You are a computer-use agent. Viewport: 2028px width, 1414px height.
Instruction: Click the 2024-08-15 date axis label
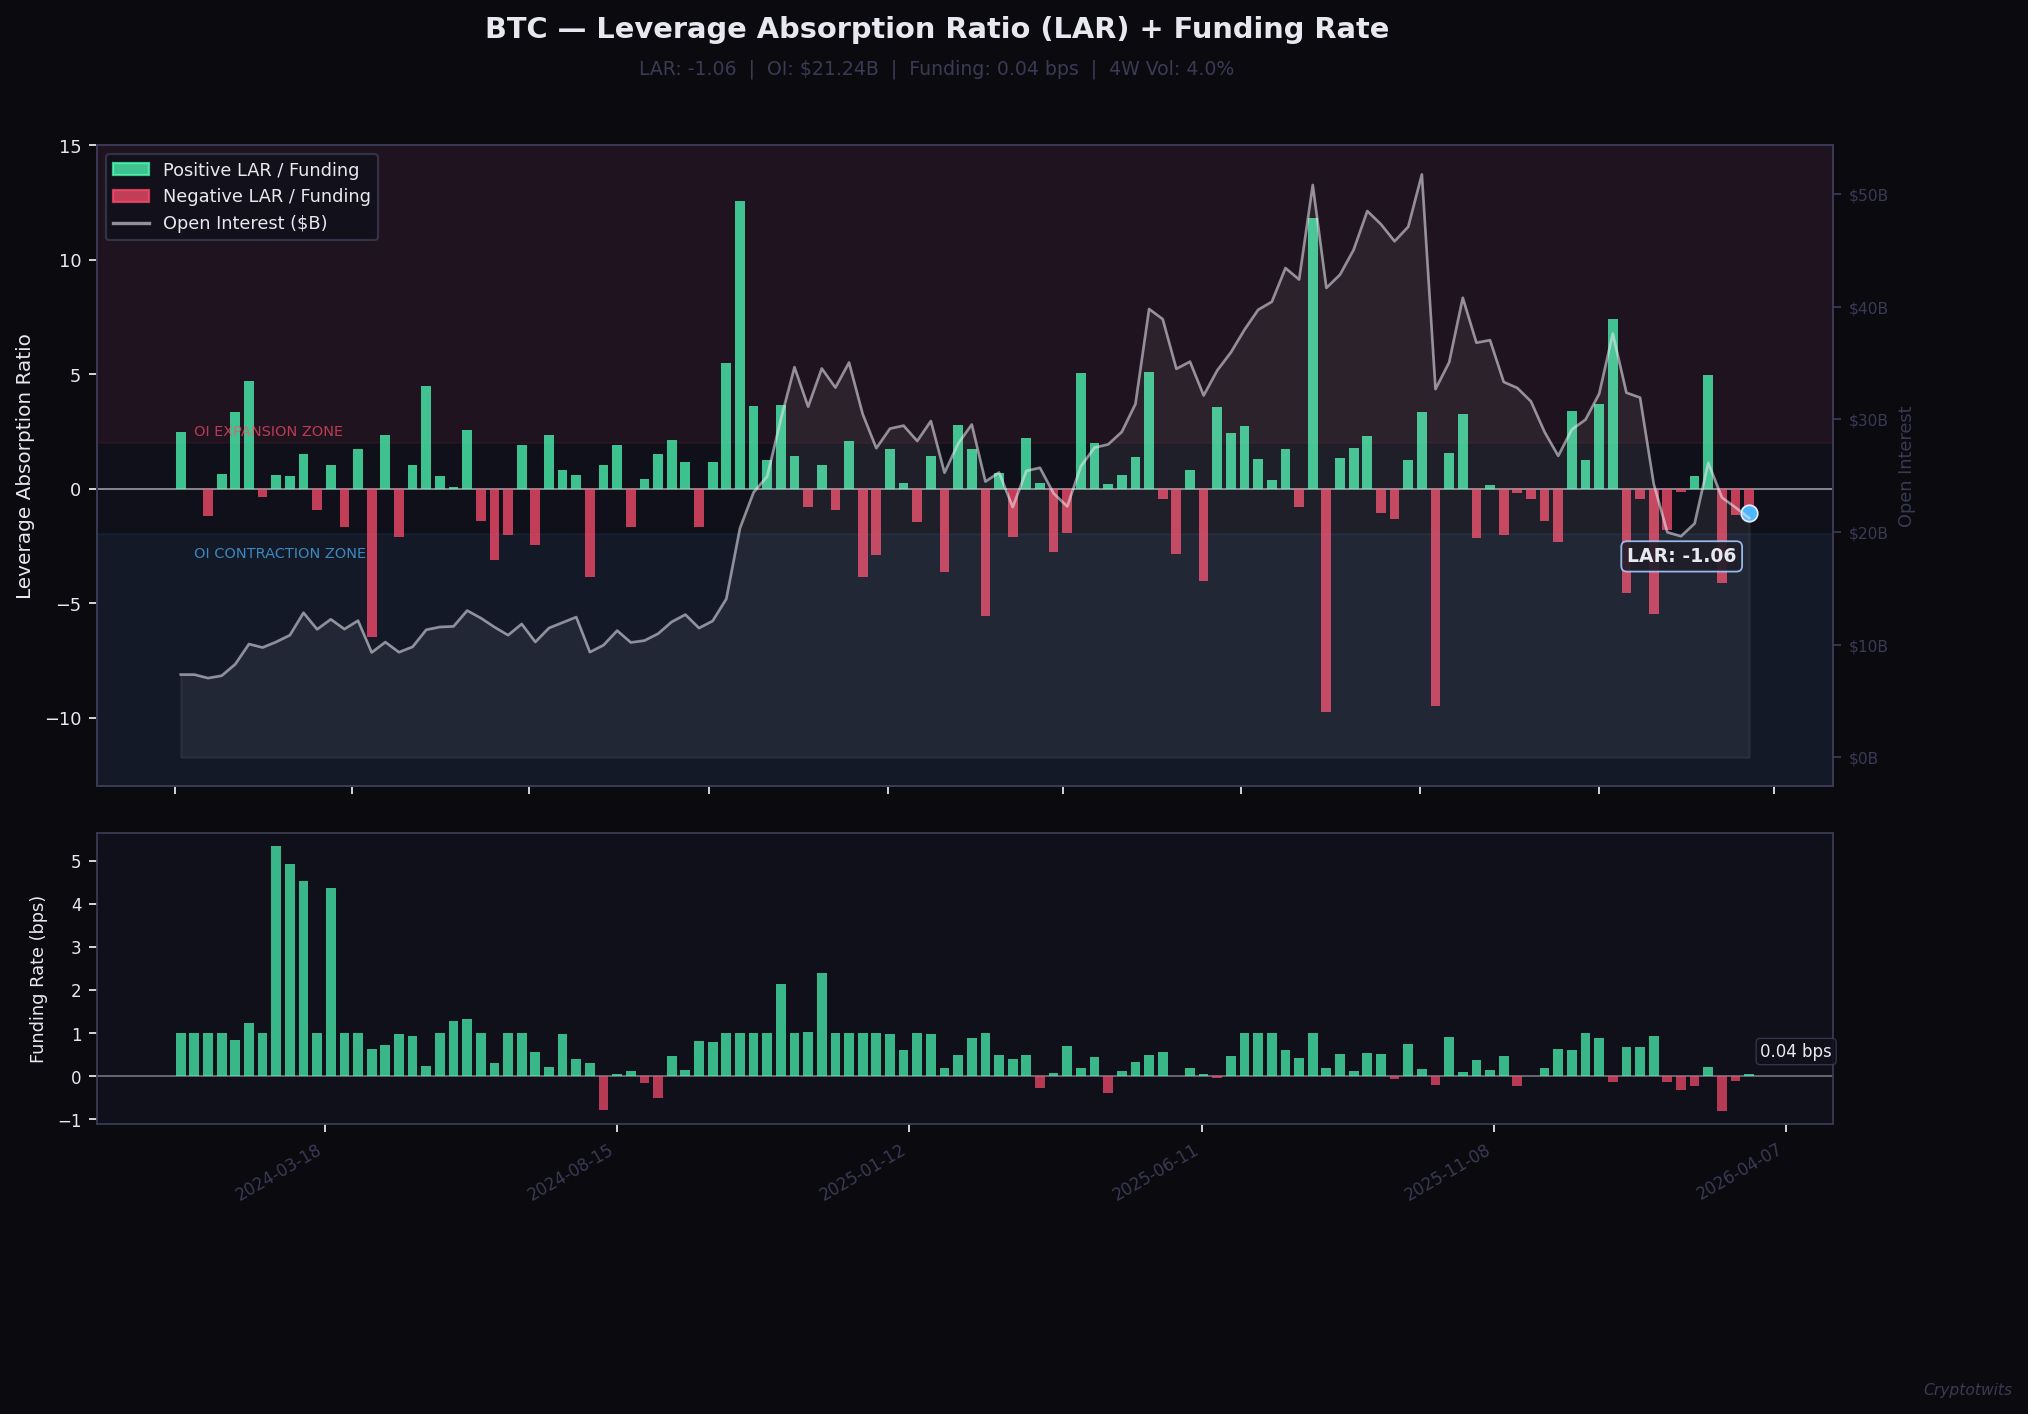570,1173
